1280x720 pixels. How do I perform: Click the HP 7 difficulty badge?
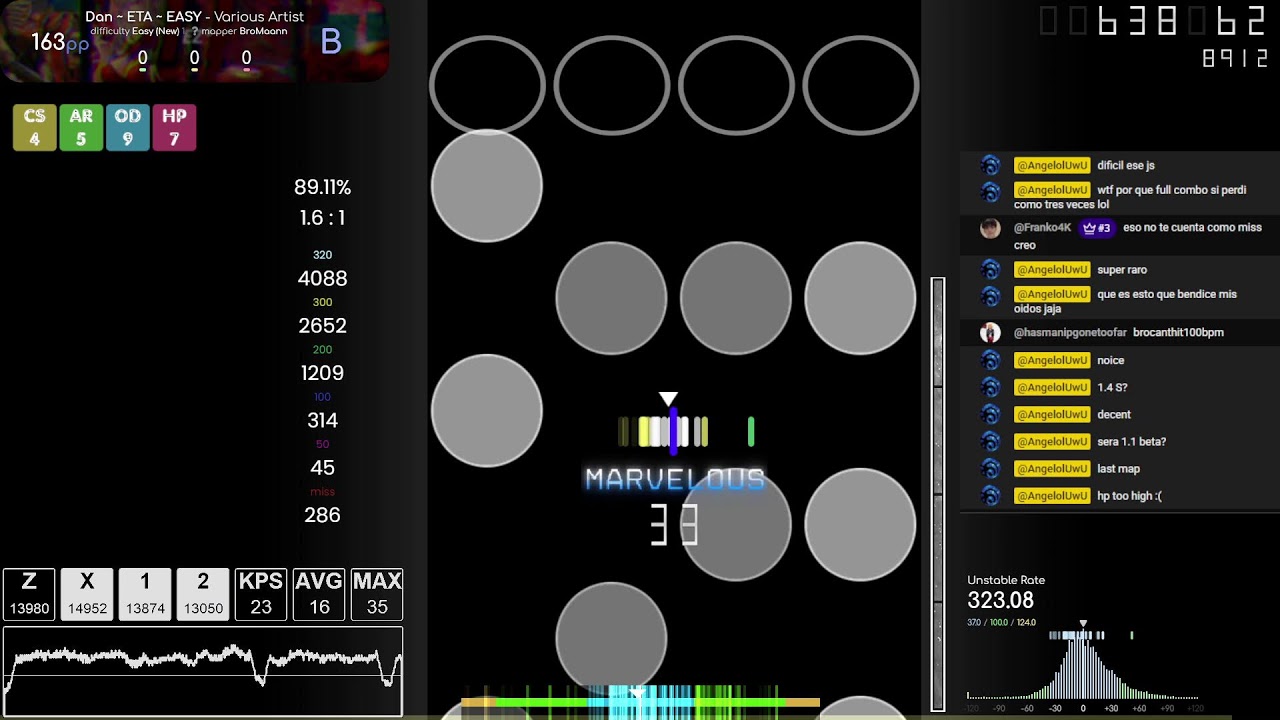coord(174,128)
